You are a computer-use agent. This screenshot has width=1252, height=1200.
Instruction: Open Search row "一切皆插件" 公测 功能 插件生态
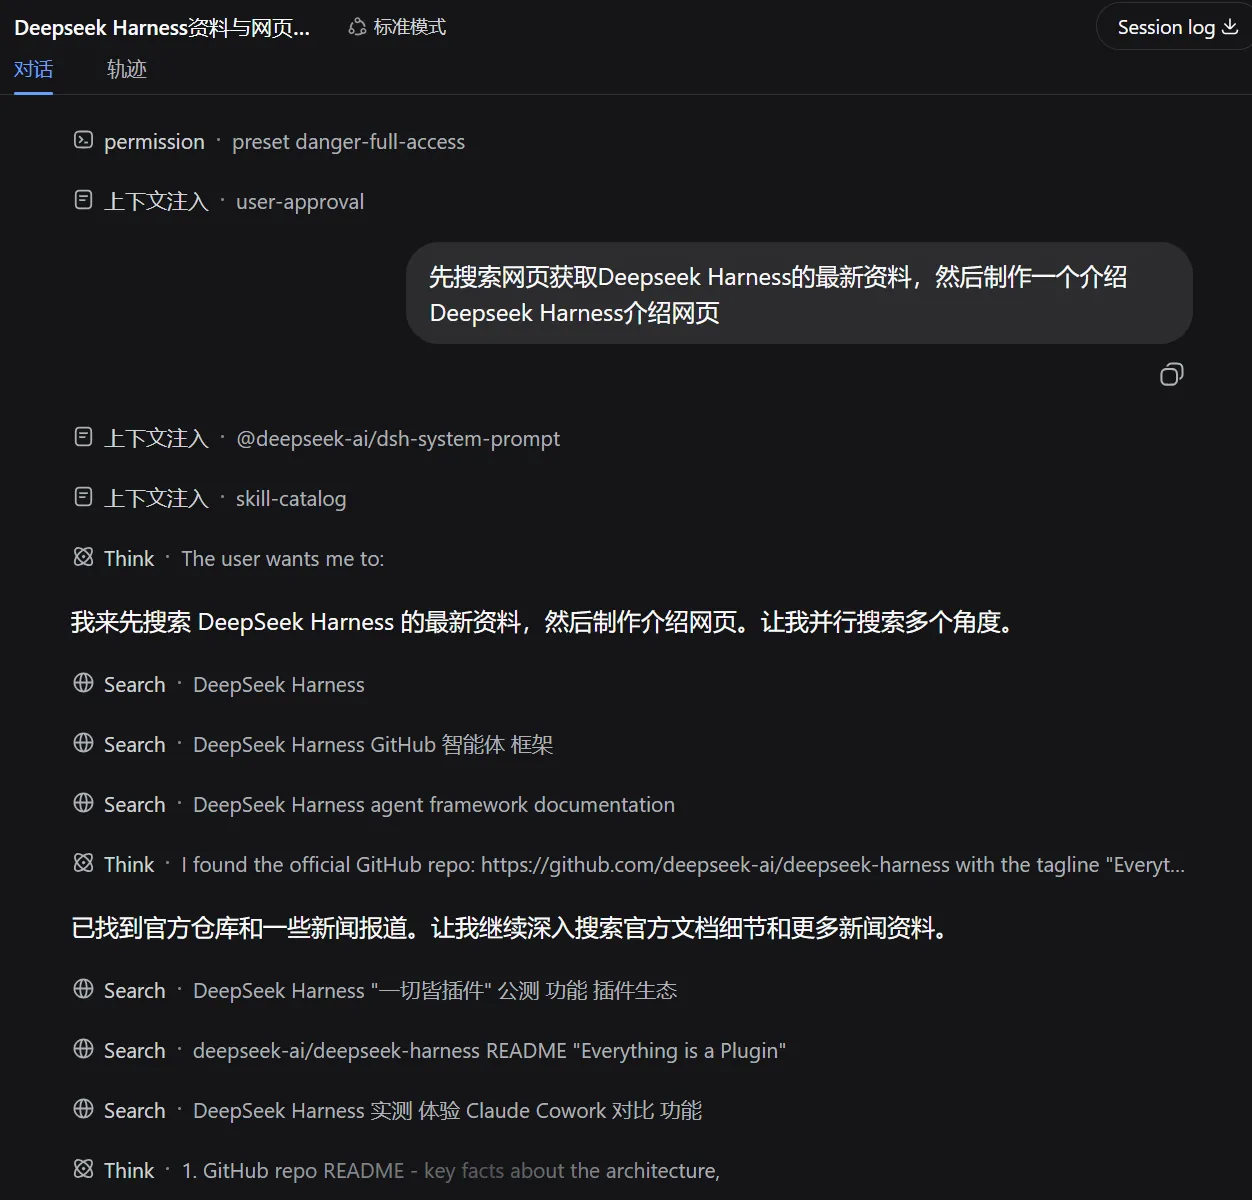pos(375,990)
